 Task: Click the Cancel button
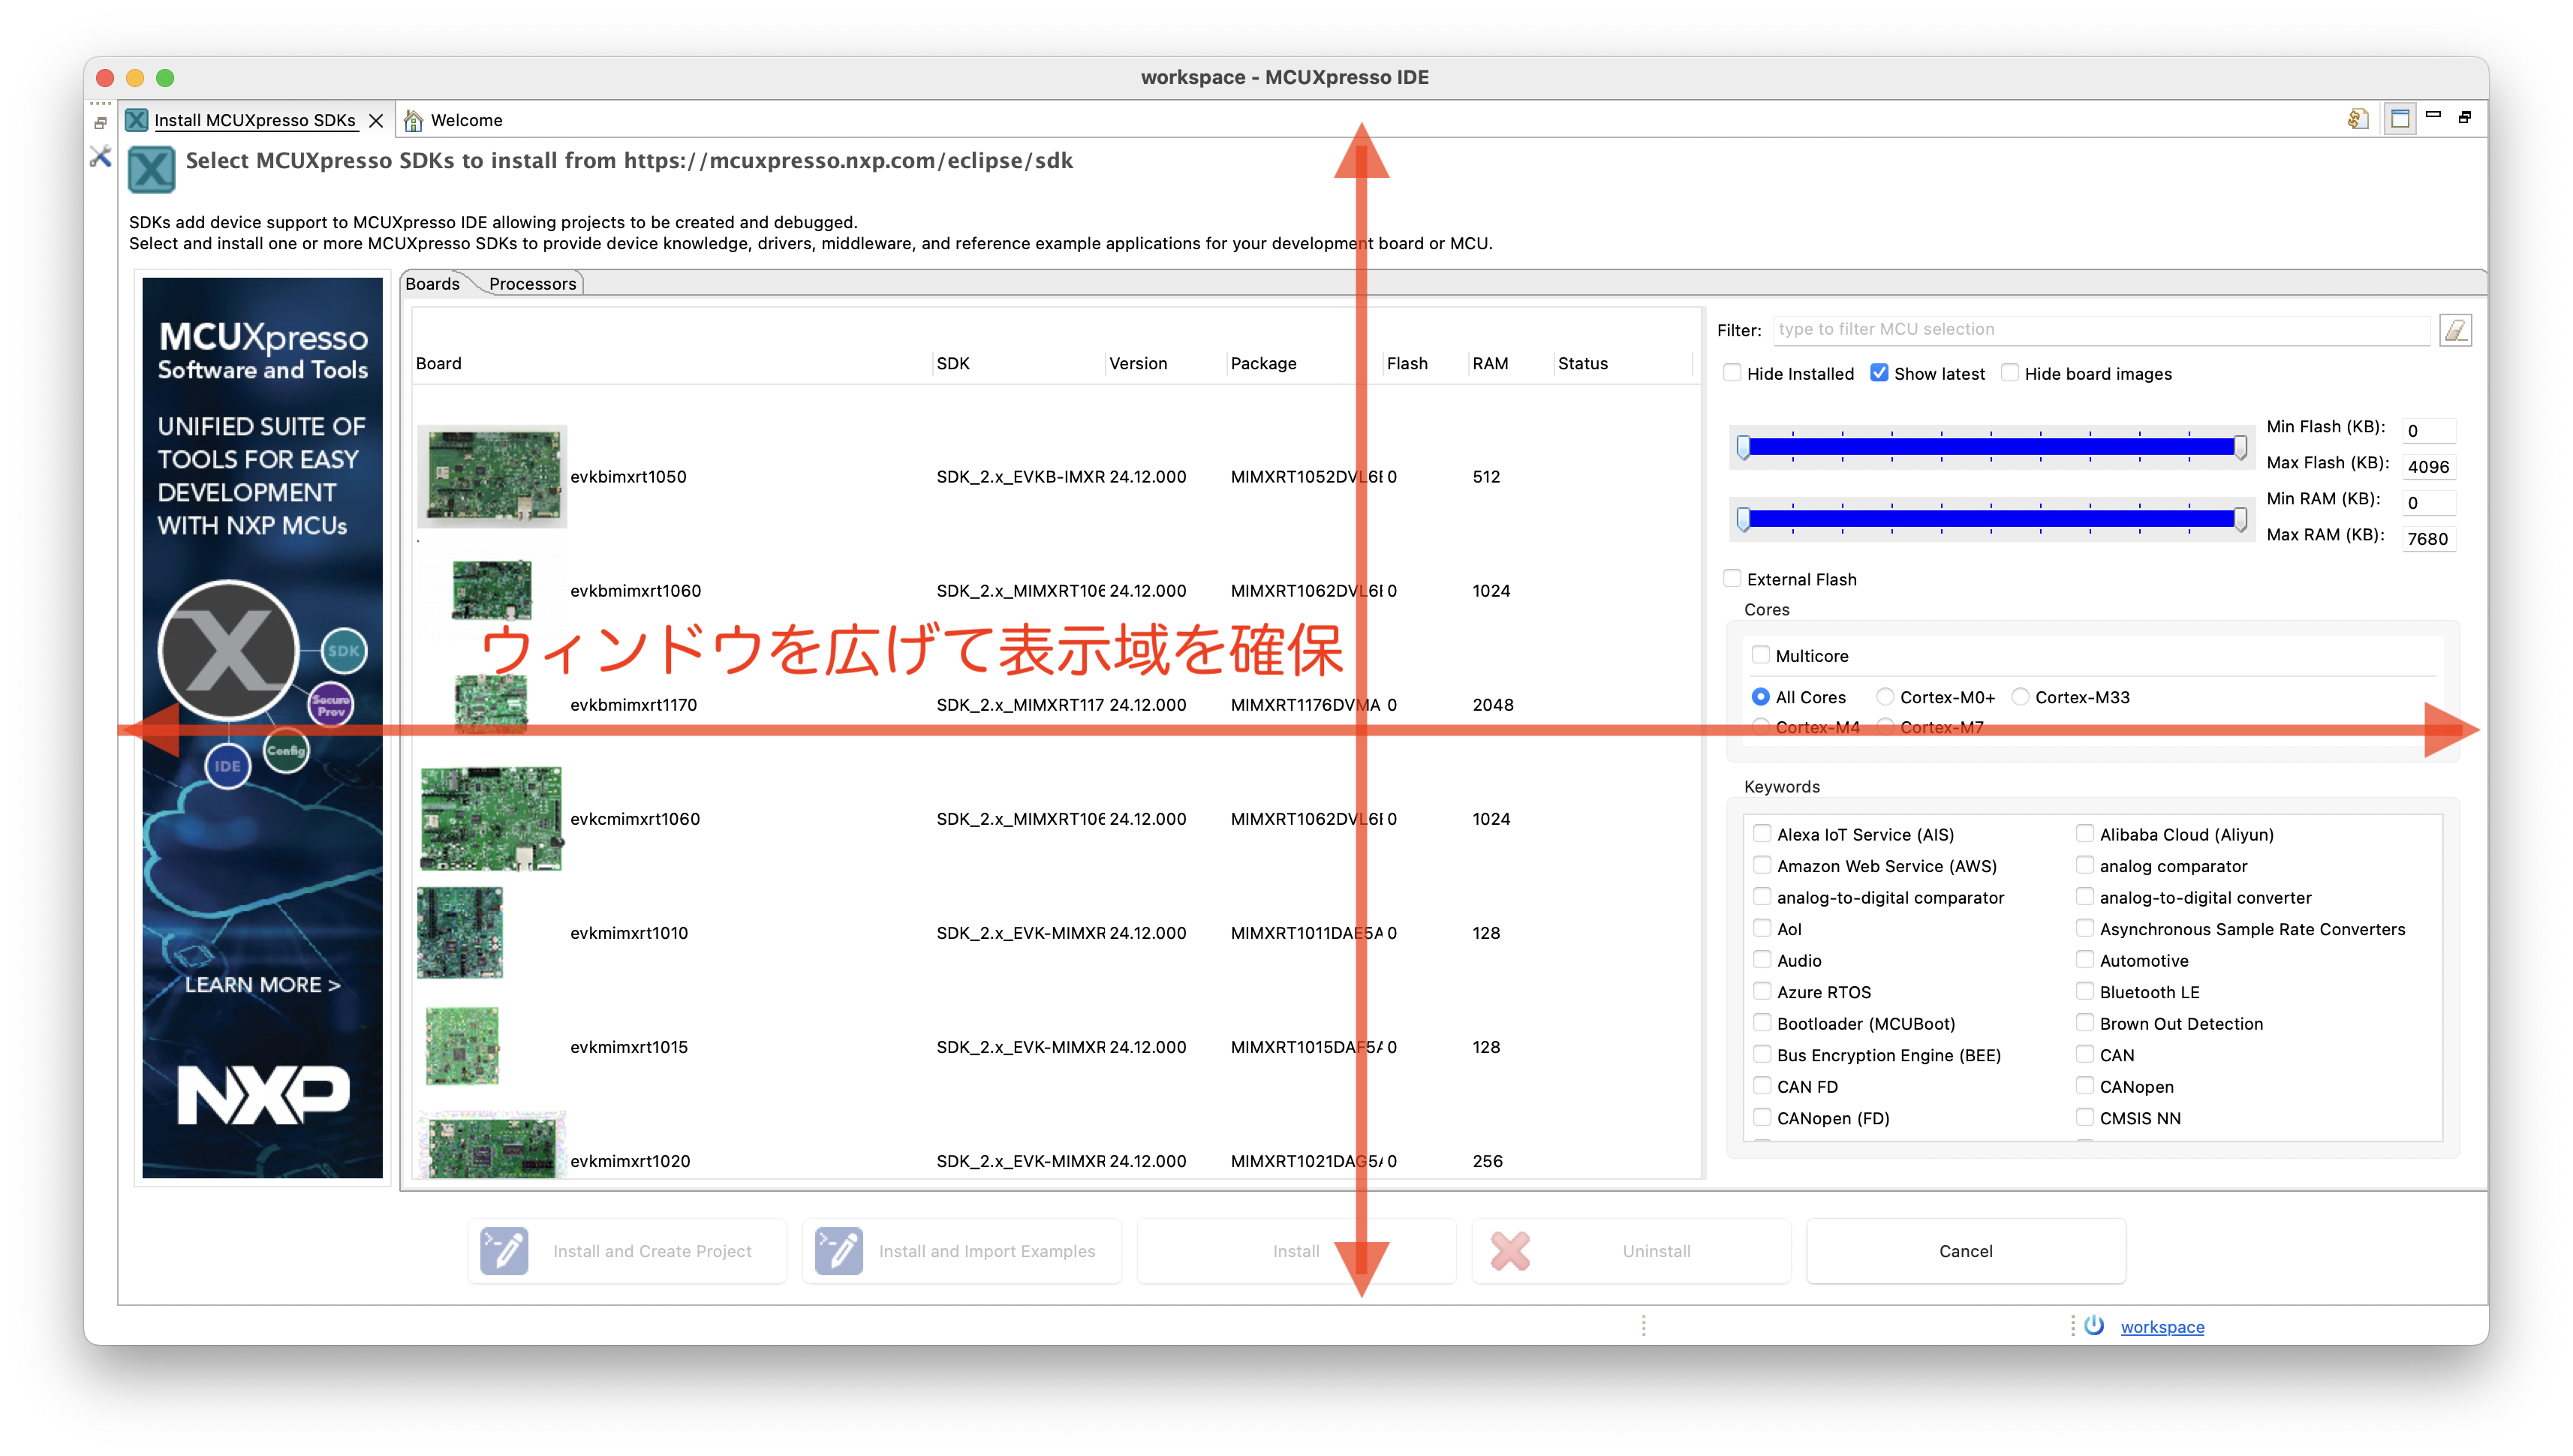(1965, 1251)
